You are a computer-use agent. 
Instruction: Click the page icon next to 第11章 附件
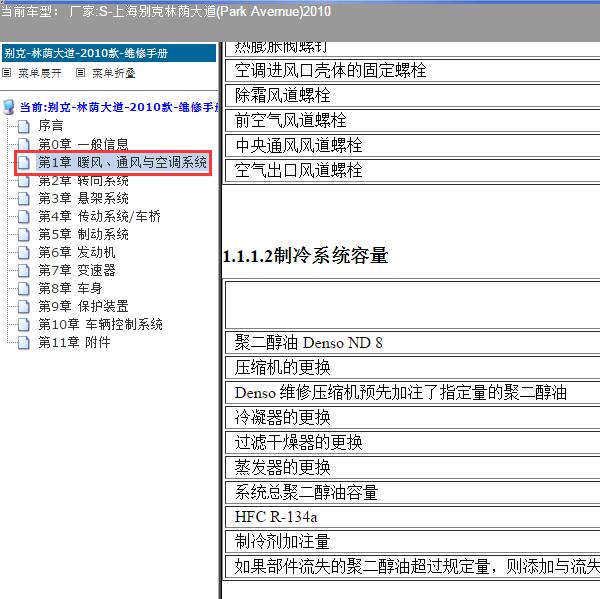click(24, 342)
